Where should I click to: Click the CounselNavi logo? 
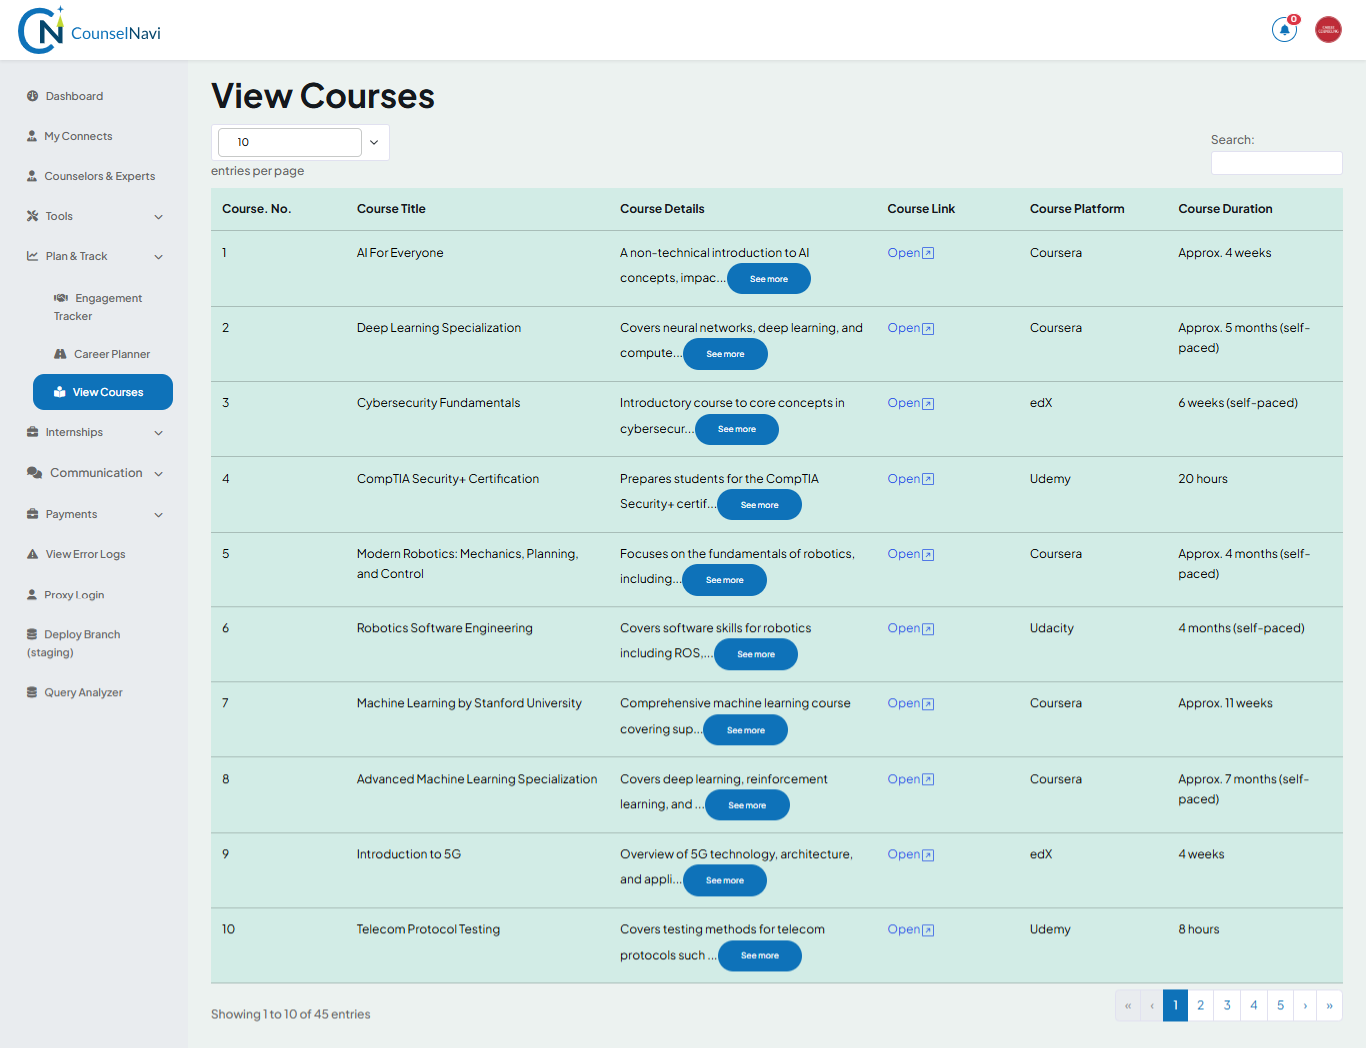[x=90, y=30]
